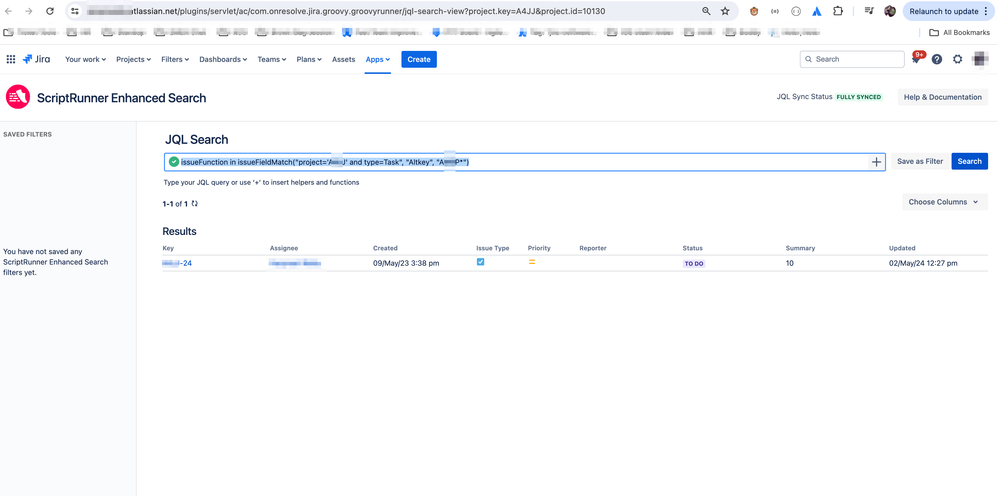998x496 pixels.
Task: Open the browser Extensions puzzle icon
Action: pyautogui.click(x=838, y=11)
